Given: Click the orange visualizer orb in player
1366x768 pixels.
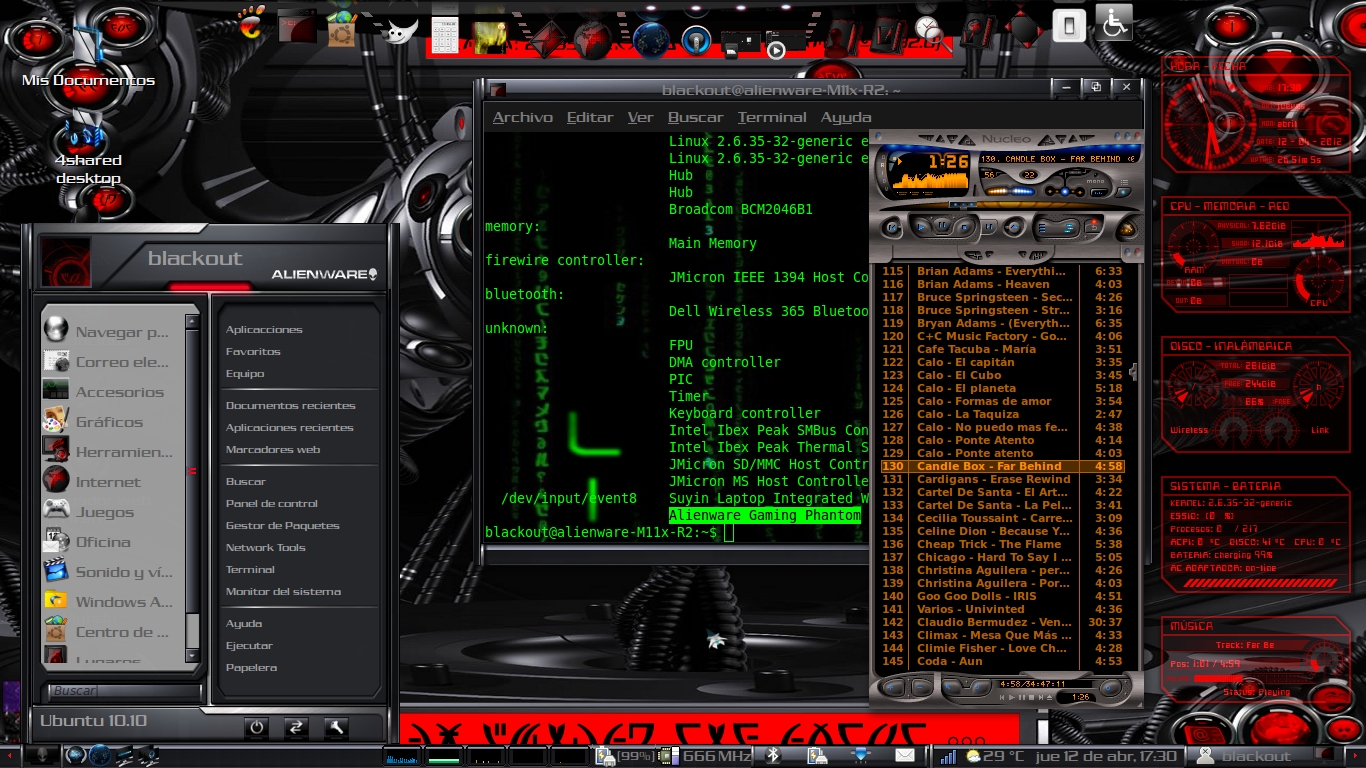Looking at the screenshot, I should point(1127,229).
